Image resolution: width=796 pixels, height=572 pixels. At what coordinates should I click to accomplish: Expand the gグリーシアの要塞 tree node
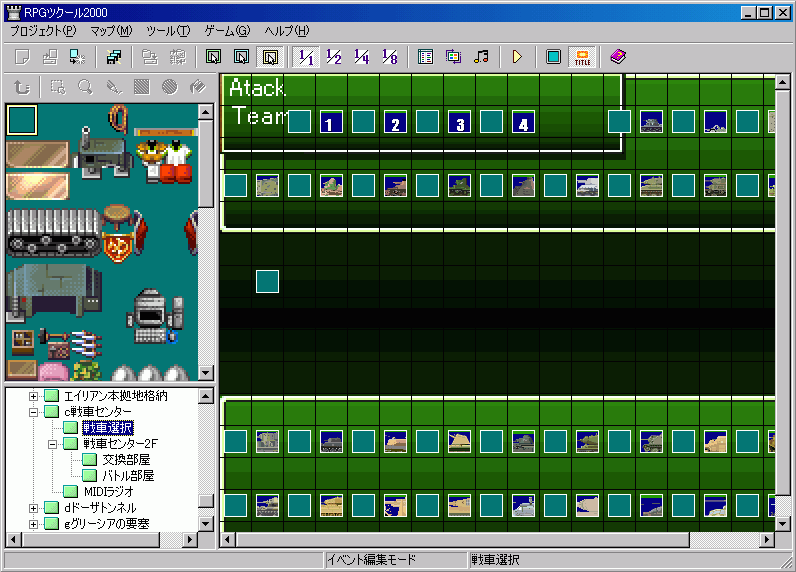[33, 524]
